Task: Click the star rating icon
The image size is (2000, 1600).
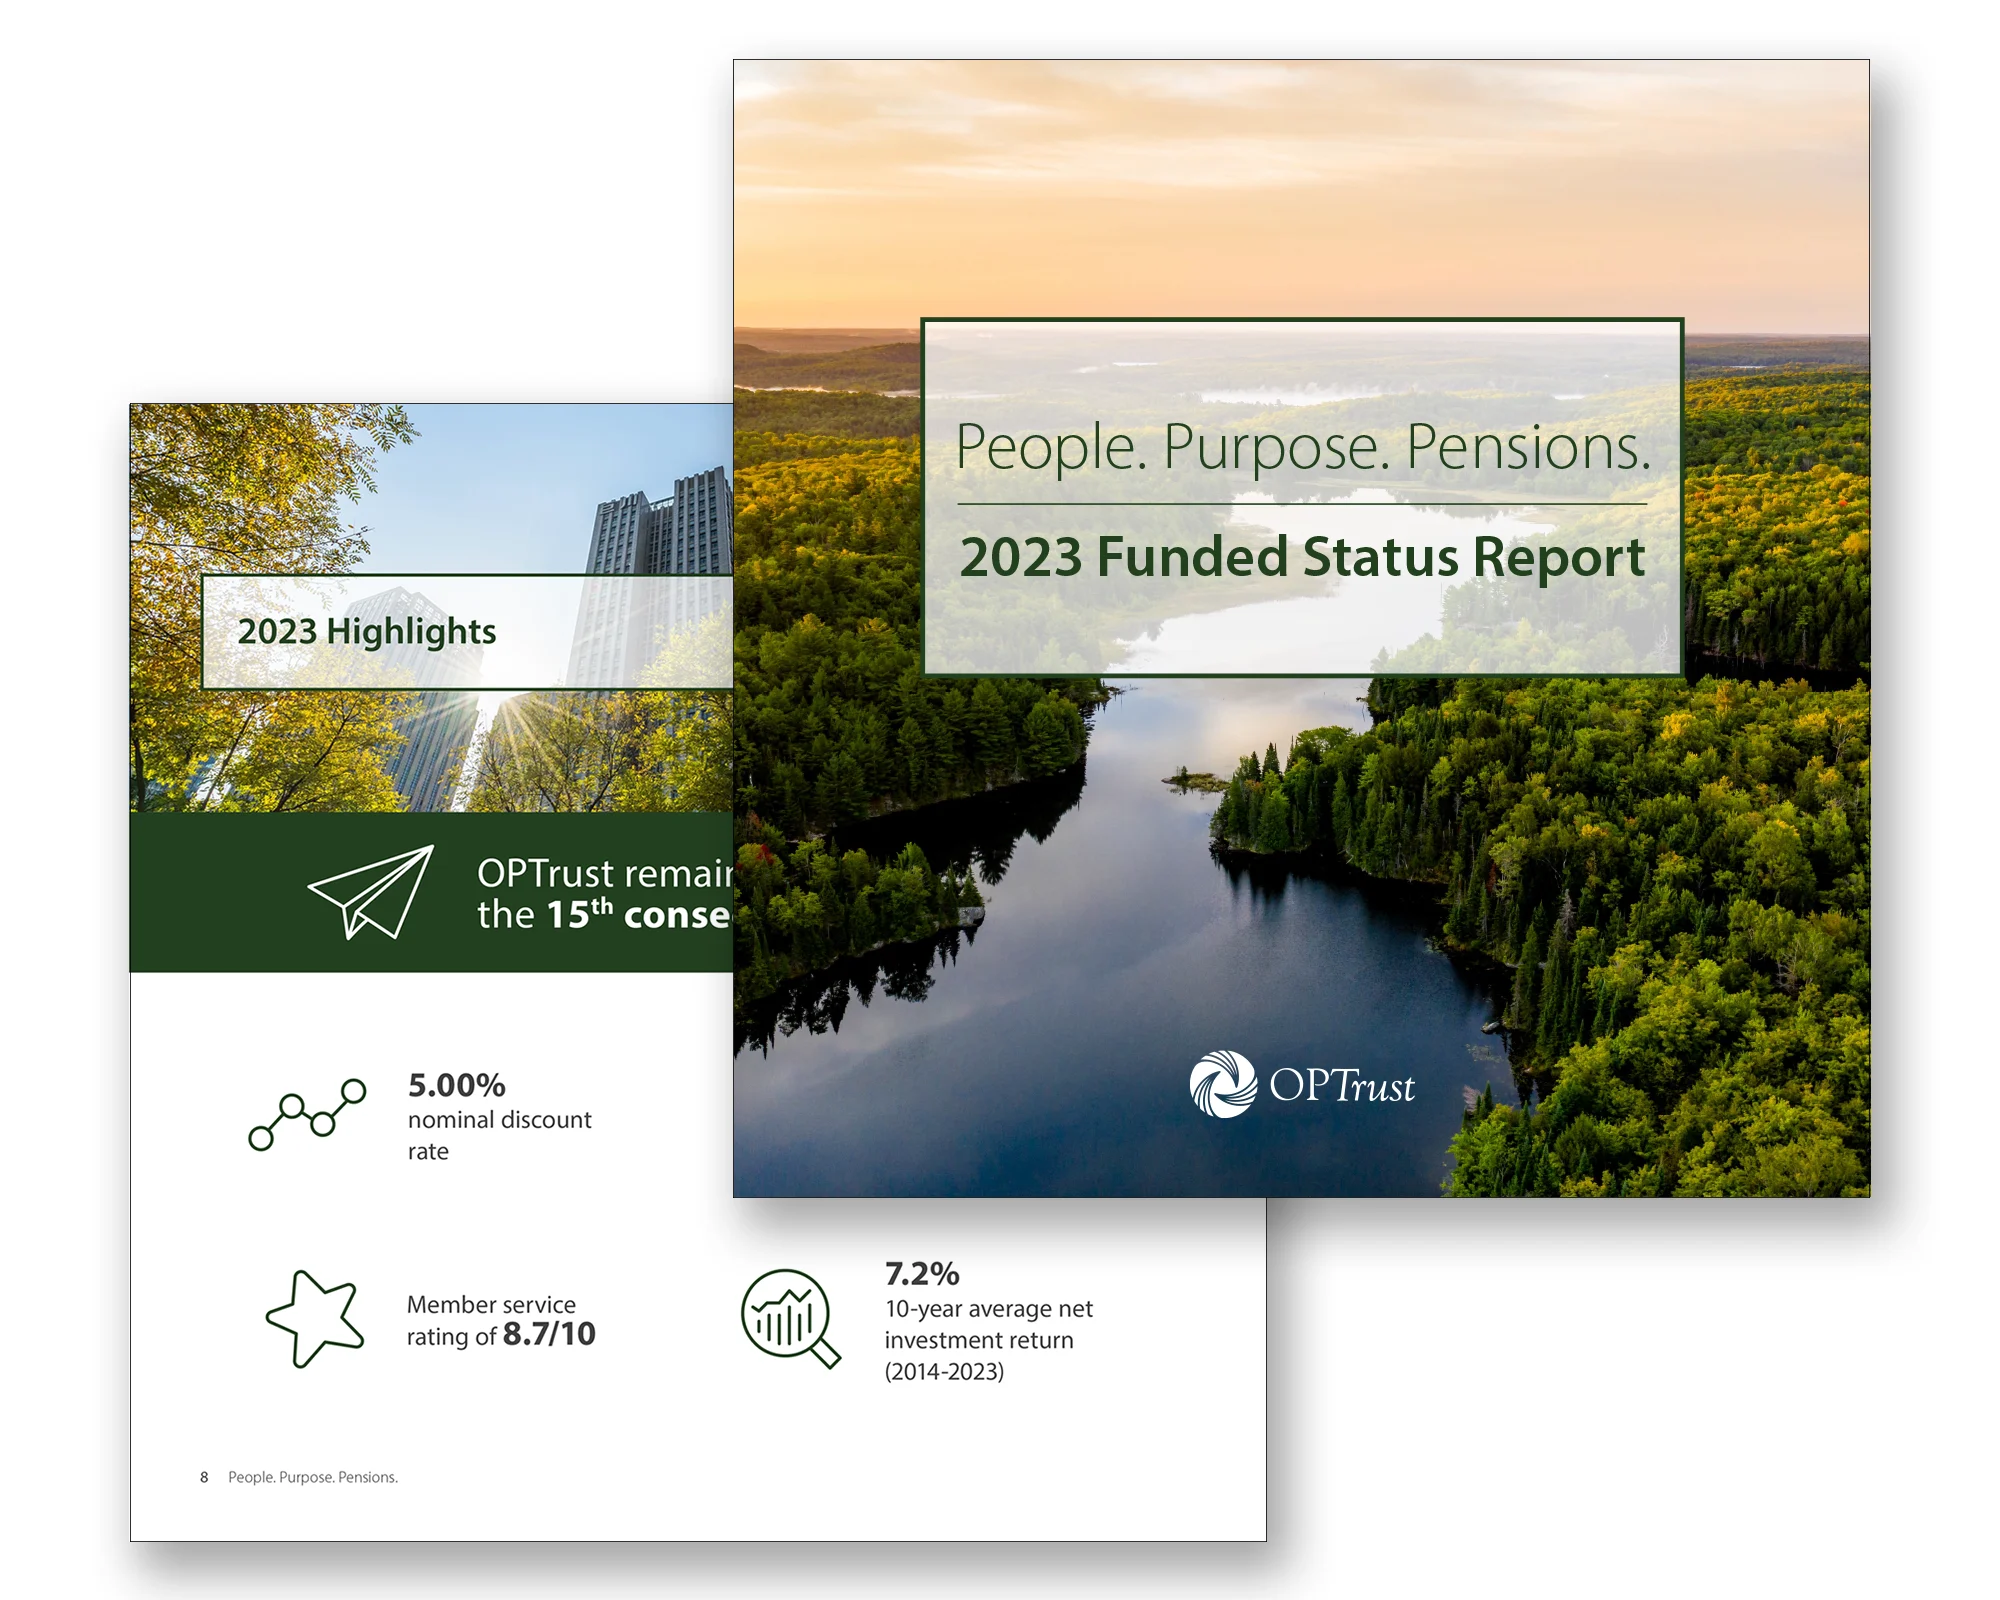Action: pyautogui.click(x=314, y=1318)
